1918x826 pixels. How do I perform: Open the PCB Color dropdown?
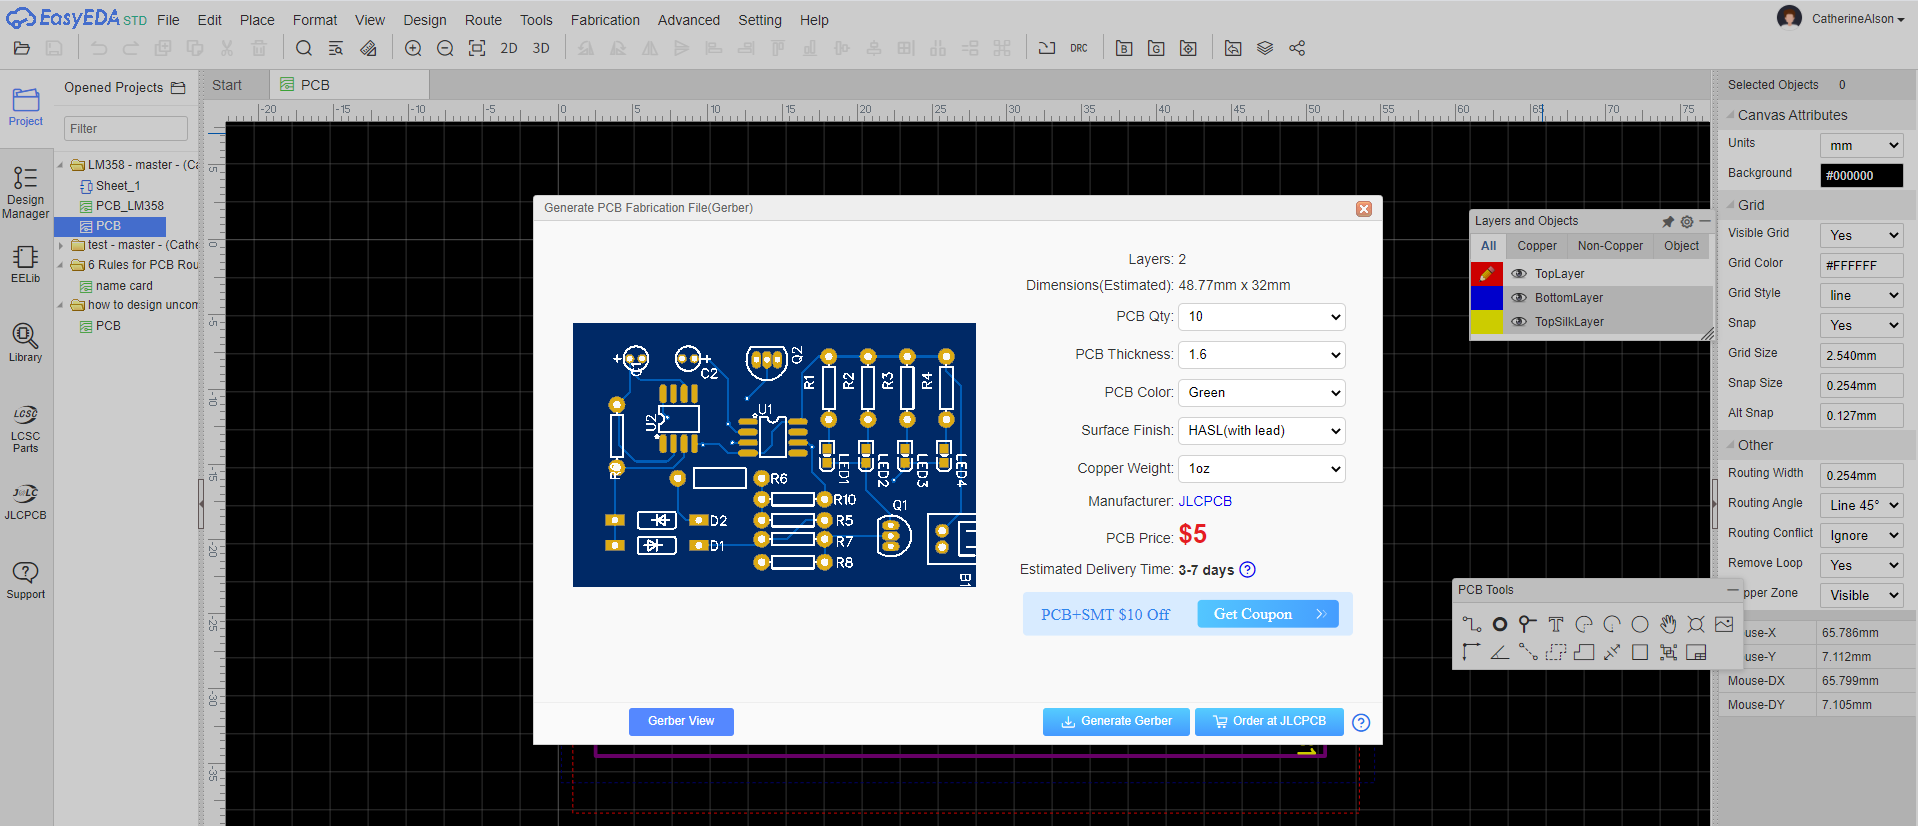1261,393
